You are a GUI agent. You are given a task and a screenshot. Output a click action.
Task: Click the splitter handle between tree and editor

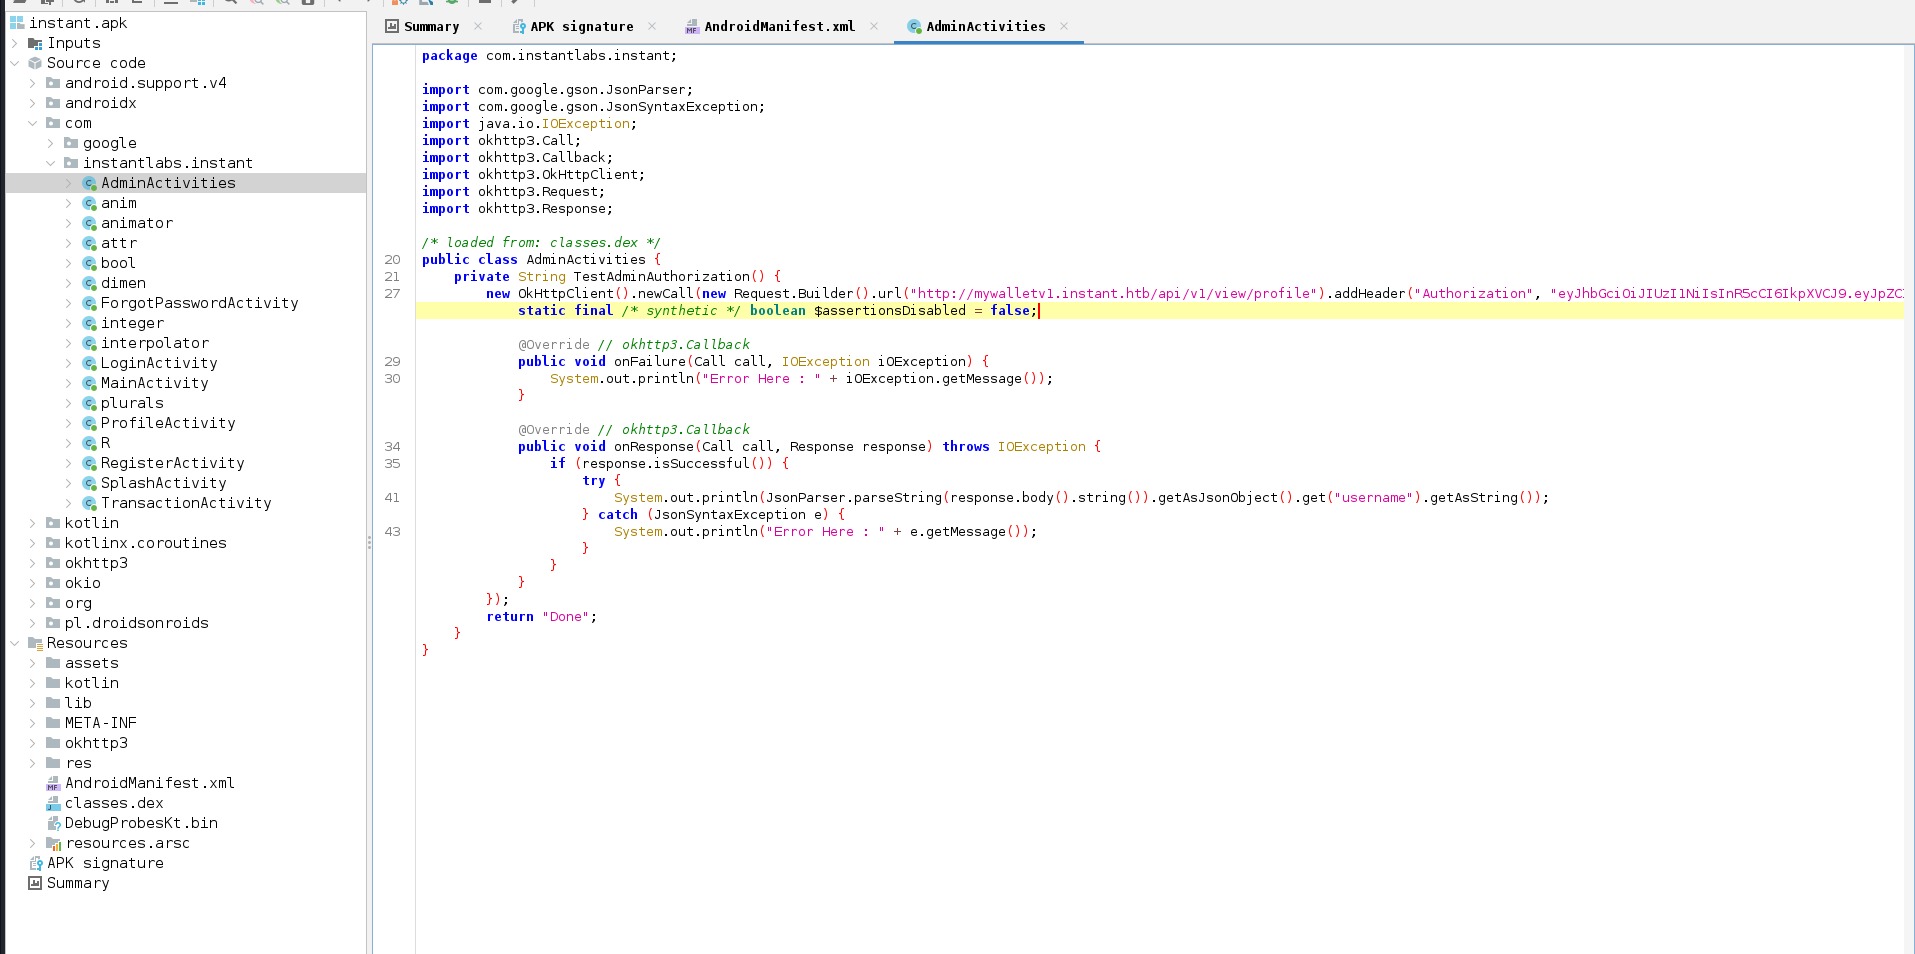click(x=369, y=542)
